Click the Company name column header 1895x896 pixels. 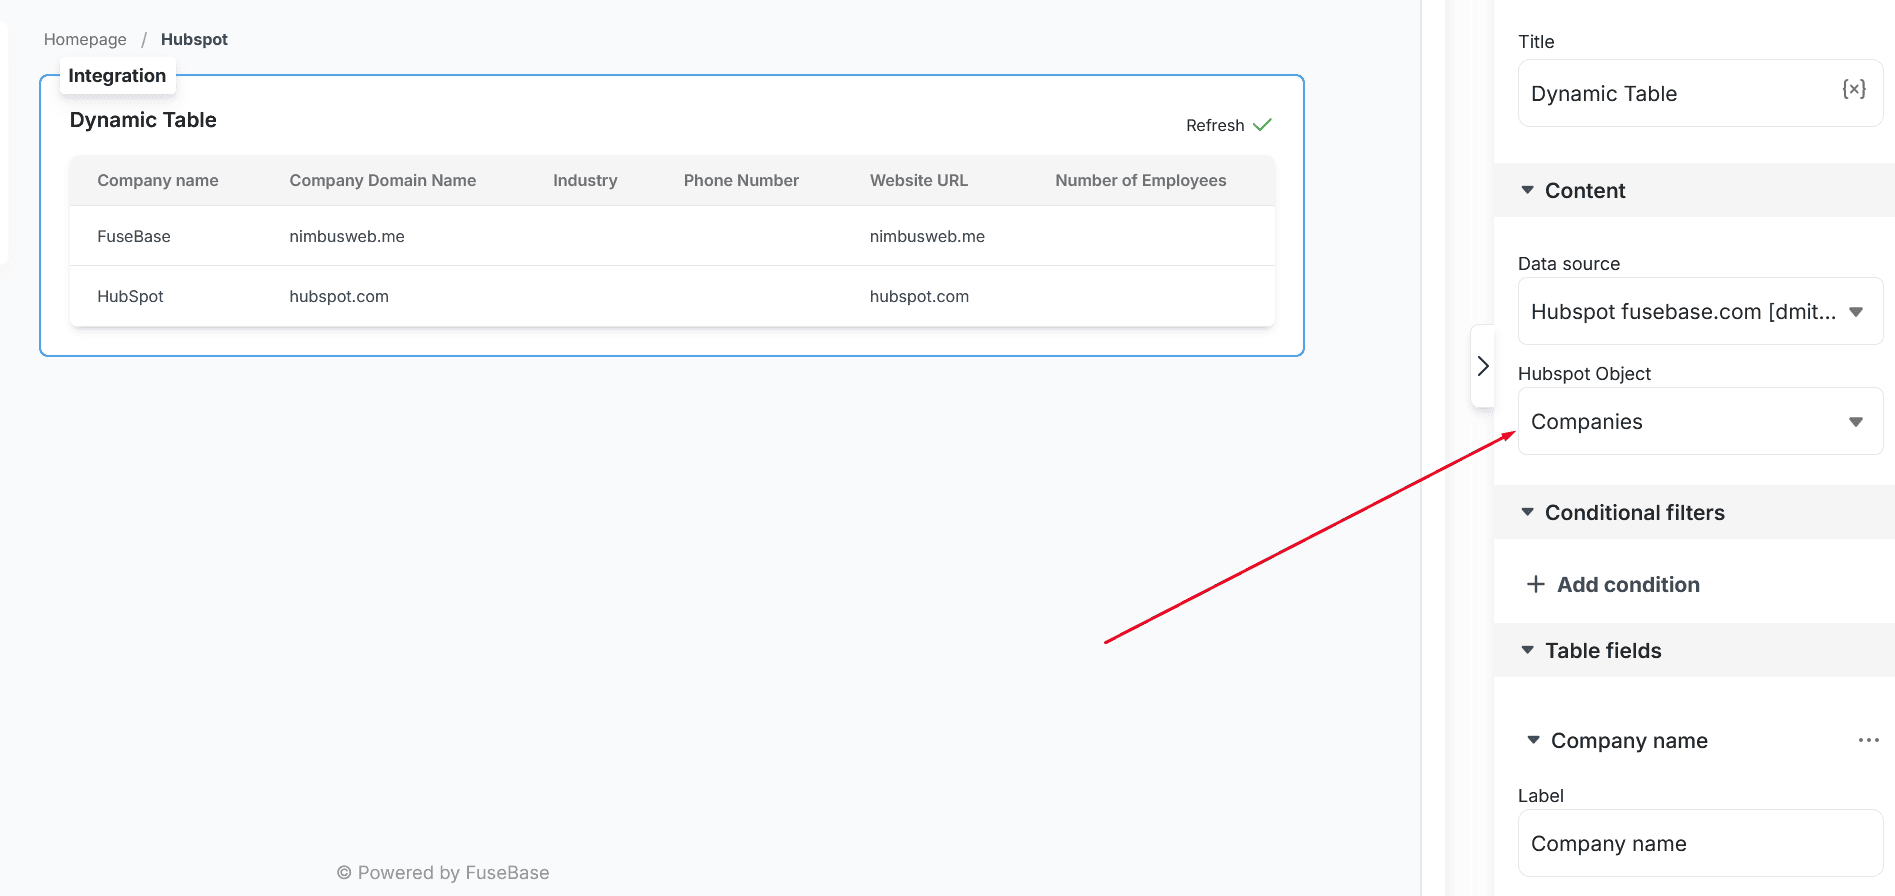158,180
